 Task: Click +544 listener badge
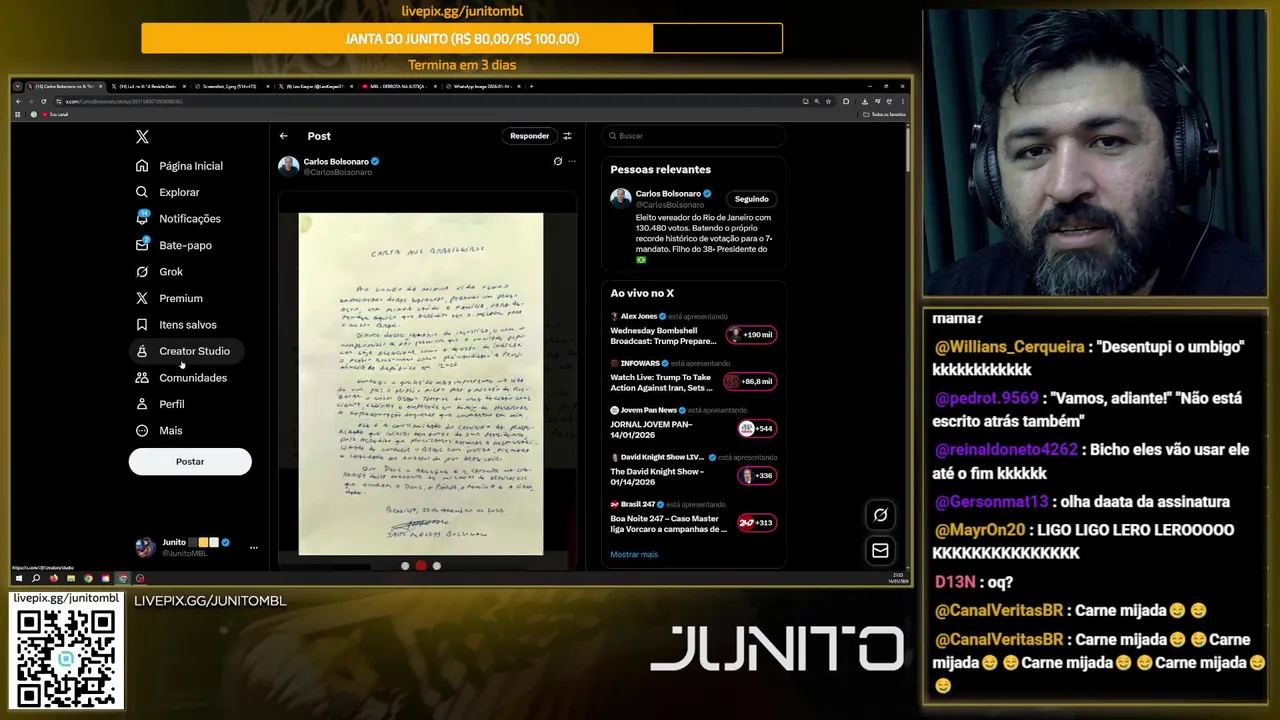(757, 428)
